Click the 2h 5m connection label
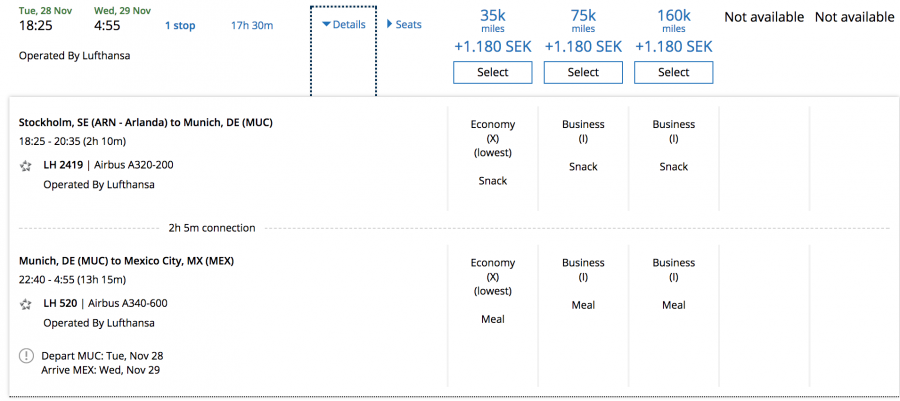This screenshot has width=900, height=401. 212,228
